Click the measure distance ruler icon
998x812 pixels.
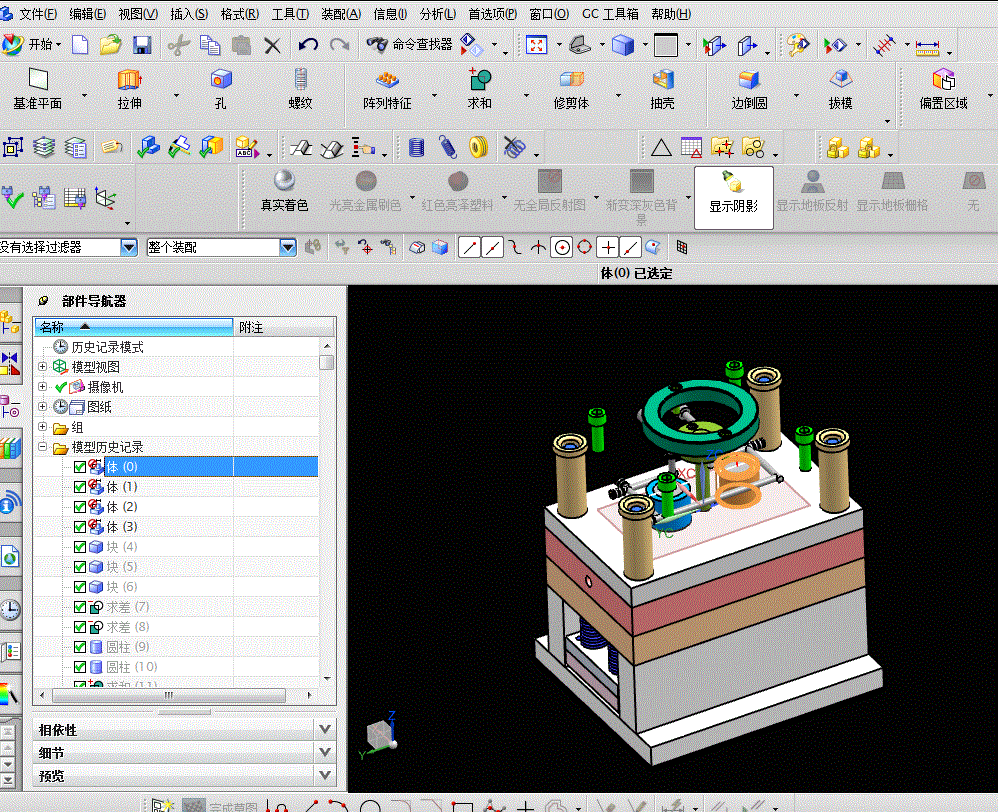coord(927,46)
